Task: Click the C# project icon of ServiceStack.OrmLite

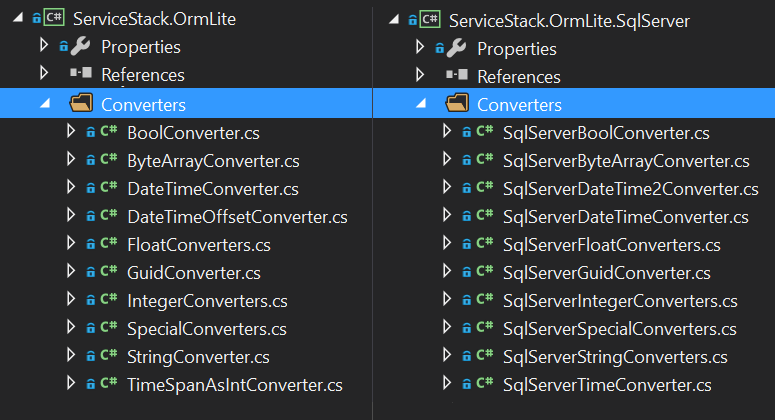Action: point(54,18)
